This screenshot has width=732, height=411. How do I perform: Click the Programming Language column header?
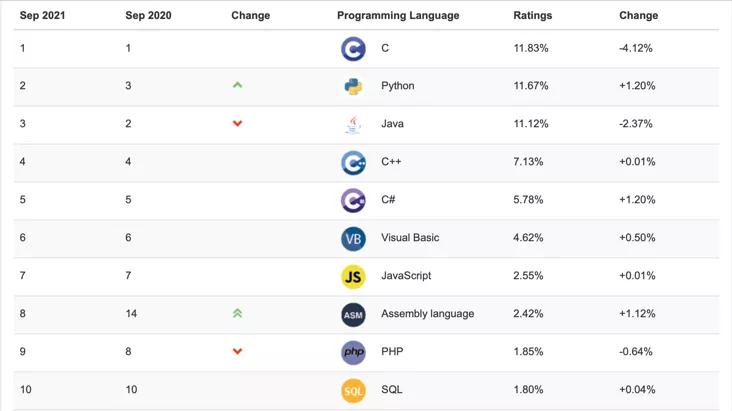[x=398, y=16]
